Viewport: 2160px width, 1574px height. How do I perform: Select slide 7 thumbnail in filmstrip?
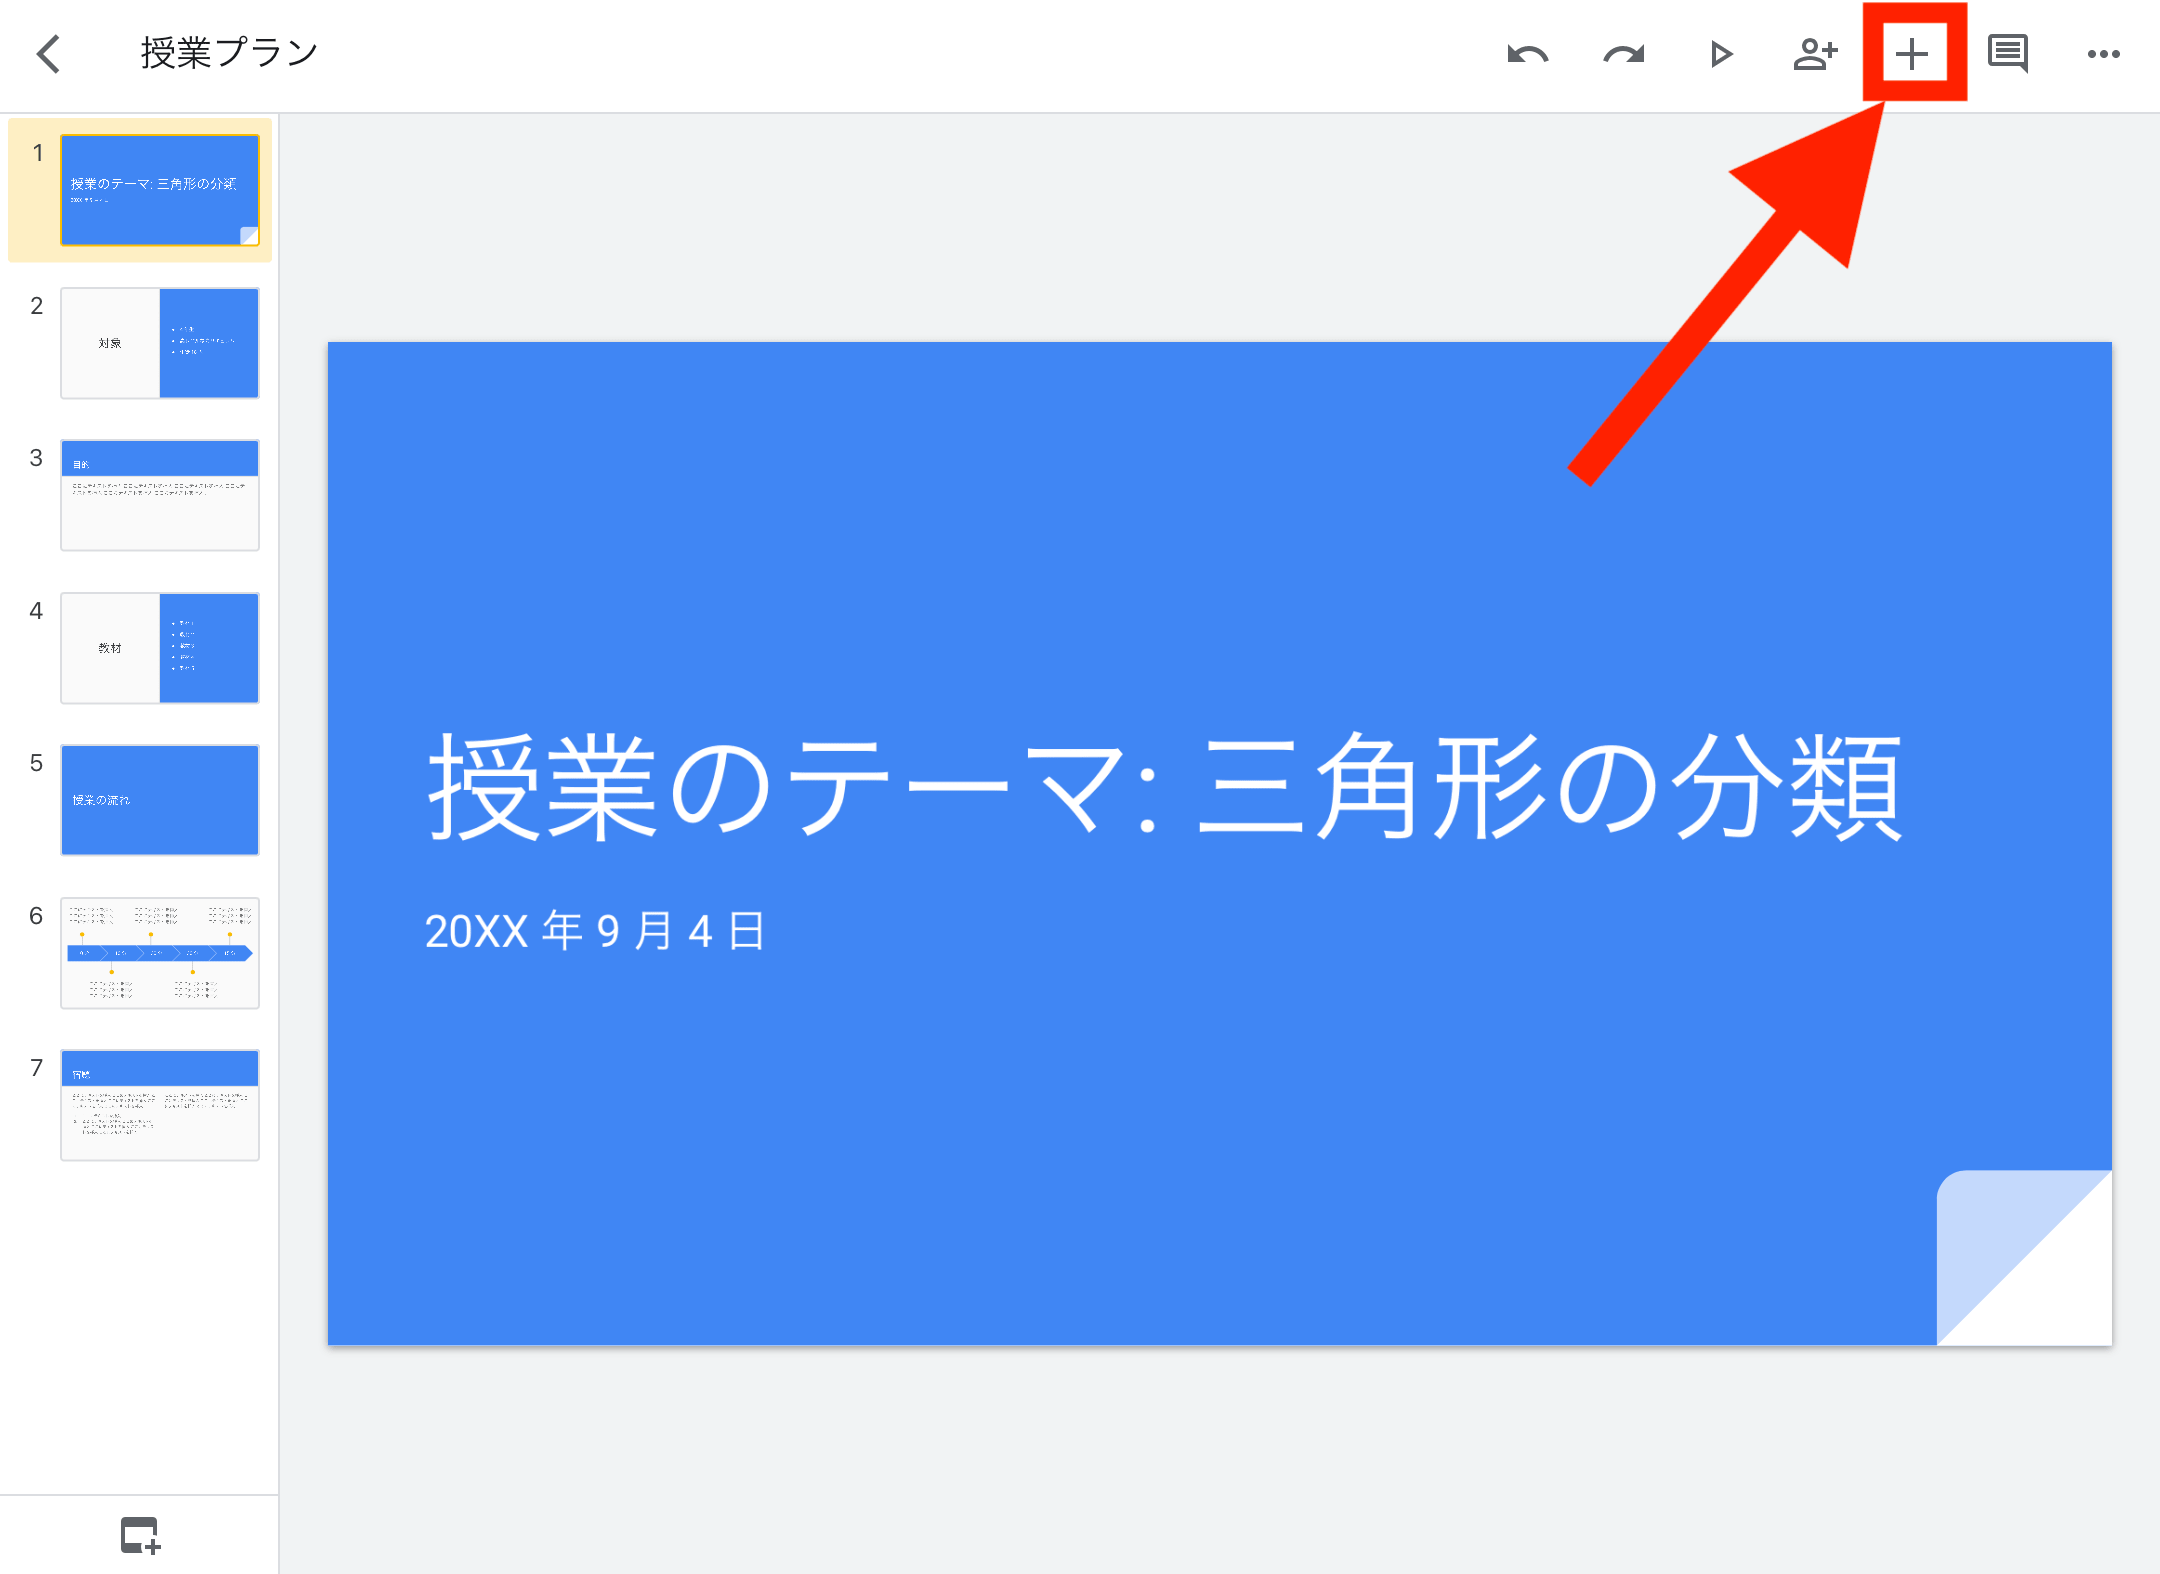(x=160, y=1105)
